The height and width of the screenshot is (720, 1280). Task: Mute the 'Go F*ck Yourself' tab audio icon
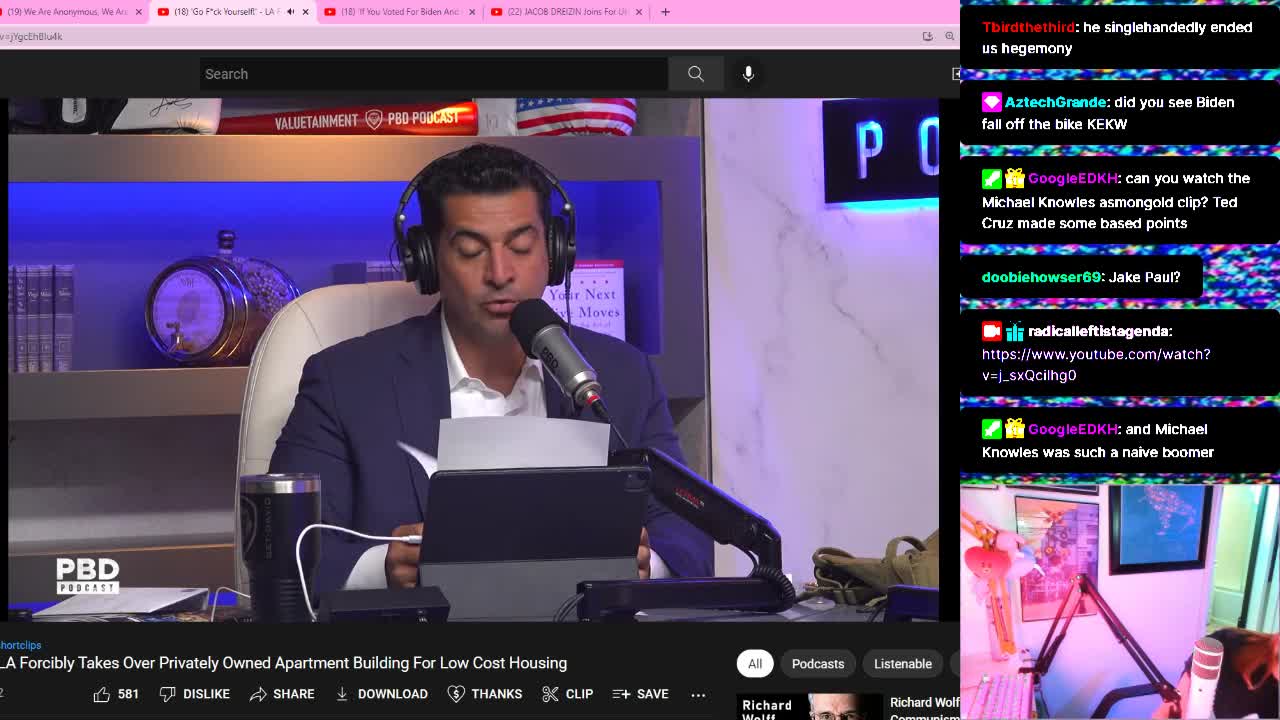click(x=291, y=12)
